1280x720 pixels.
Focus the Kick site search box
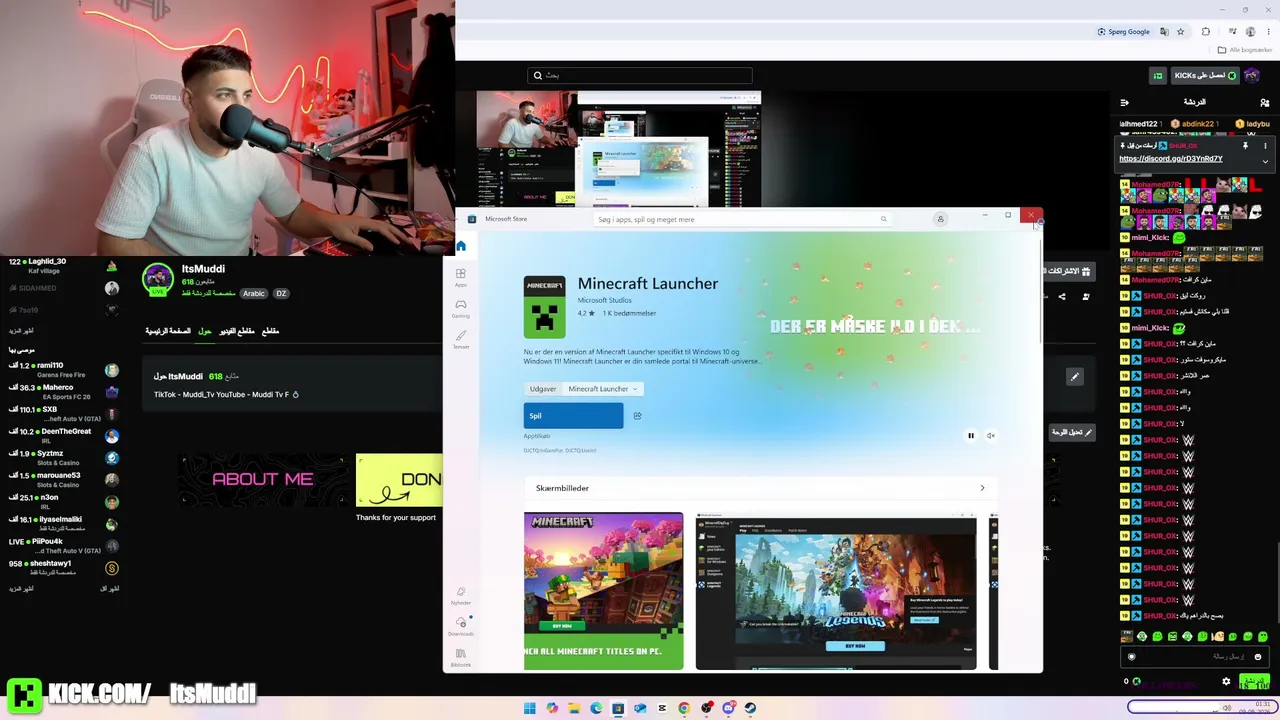point(640,75)
